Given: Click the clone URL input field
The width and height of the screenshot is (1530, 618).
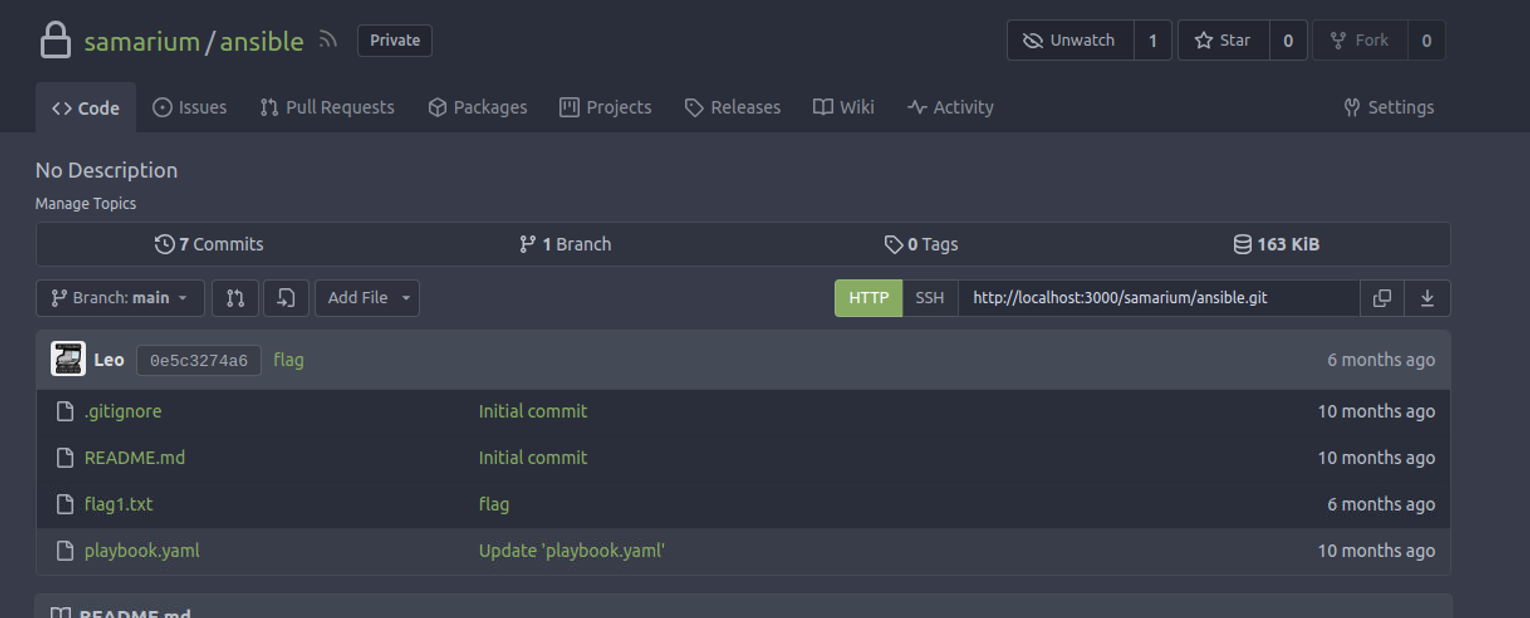Looking at the screenshot, I should 1158,298.
